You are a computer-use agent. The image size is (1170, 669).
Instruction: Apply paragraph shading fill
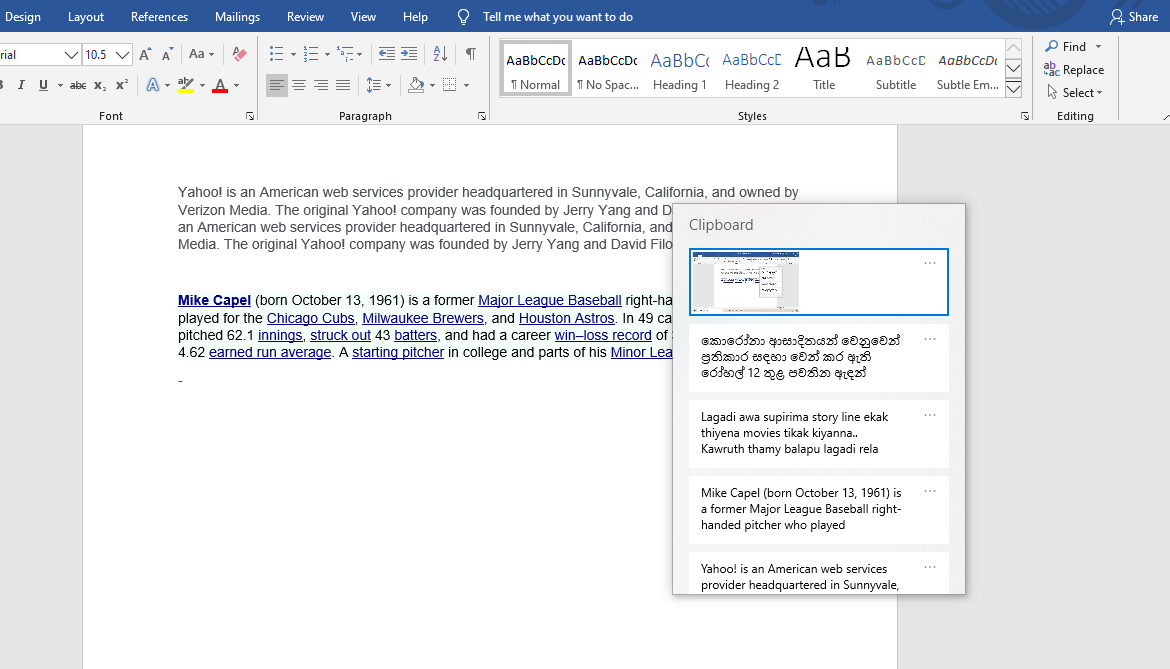pos(416,85)
